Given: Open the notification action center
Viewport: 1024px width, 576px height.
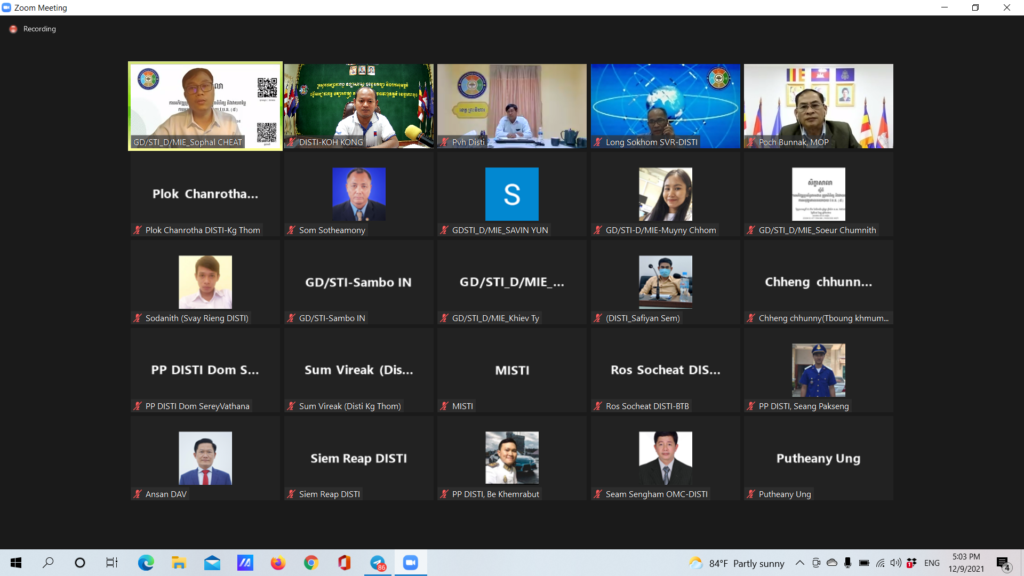Looking at the screenshot, I should [1004, 563].
